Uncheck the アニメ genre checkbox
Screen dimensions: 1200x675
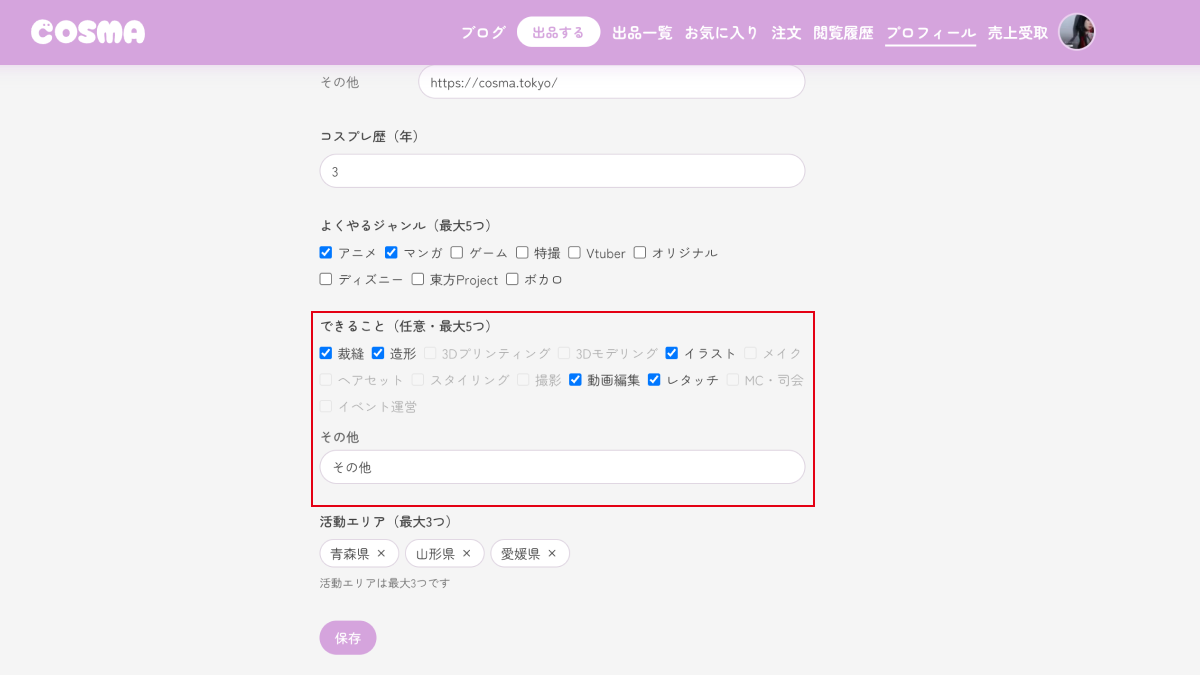325,252
